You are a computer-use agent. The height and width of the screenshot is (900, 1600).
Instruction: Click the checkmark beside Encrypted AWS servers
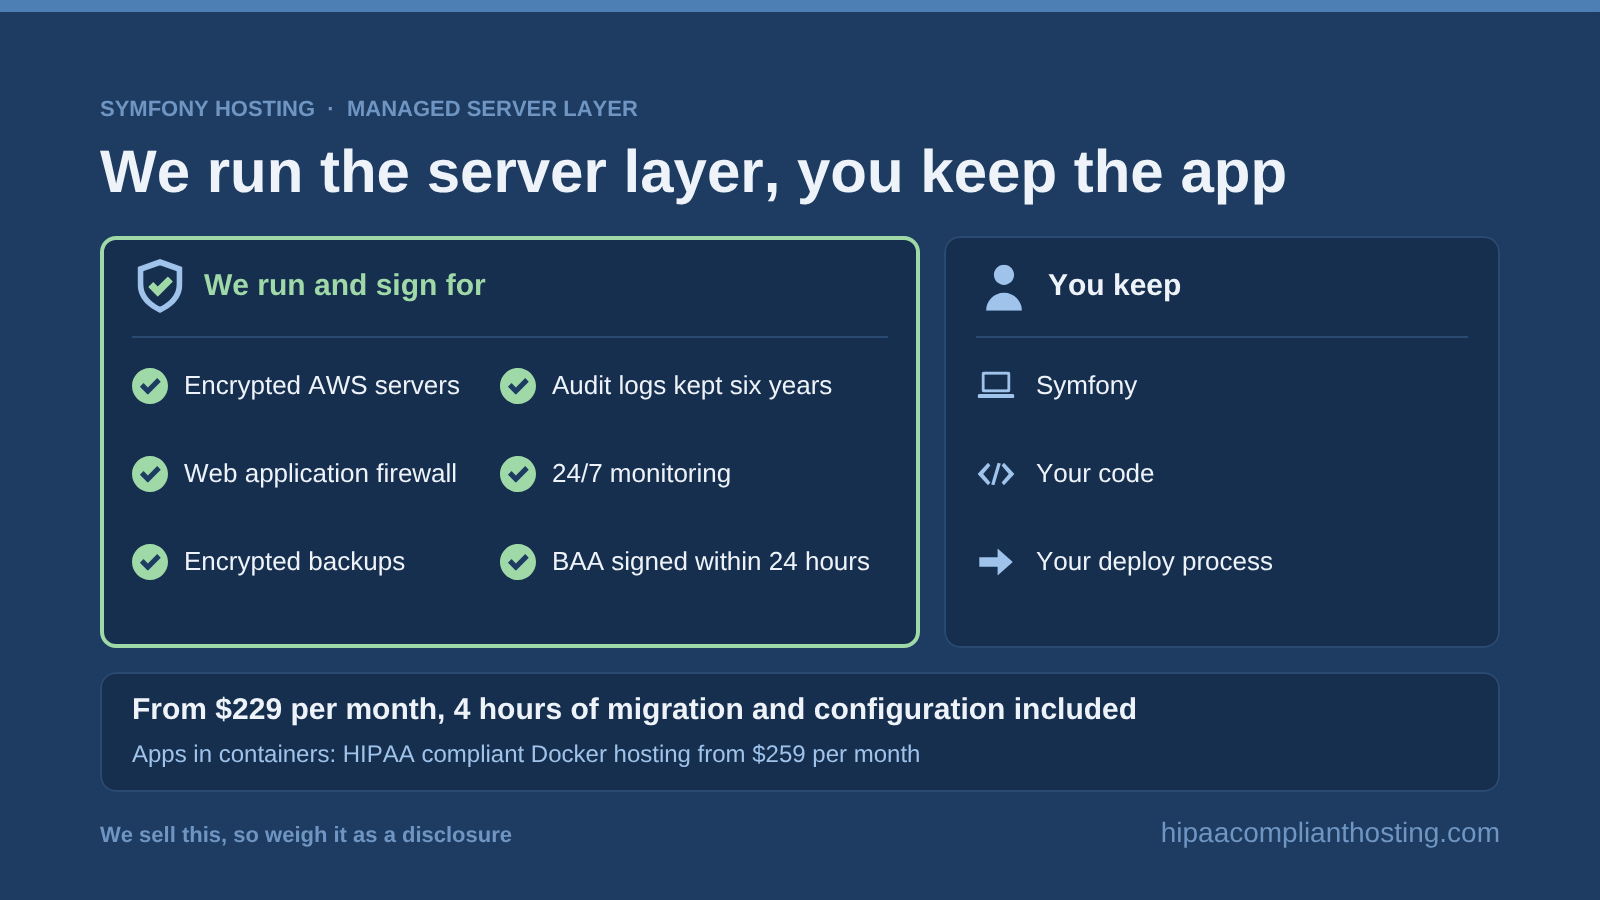(x=150, y=386)
